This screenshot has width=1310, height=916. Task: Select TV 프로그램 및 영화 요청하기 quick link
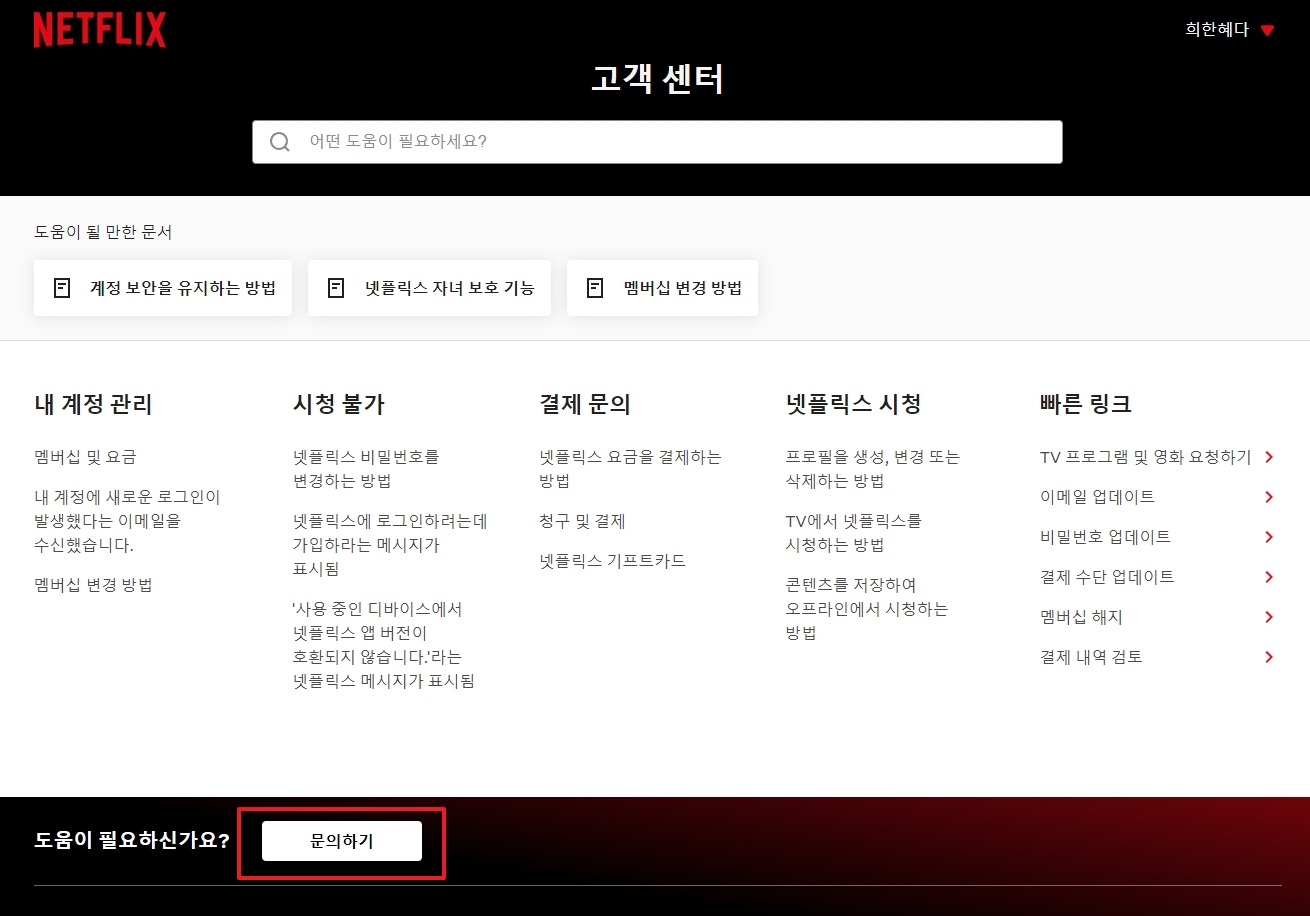tap(1145, 457)
